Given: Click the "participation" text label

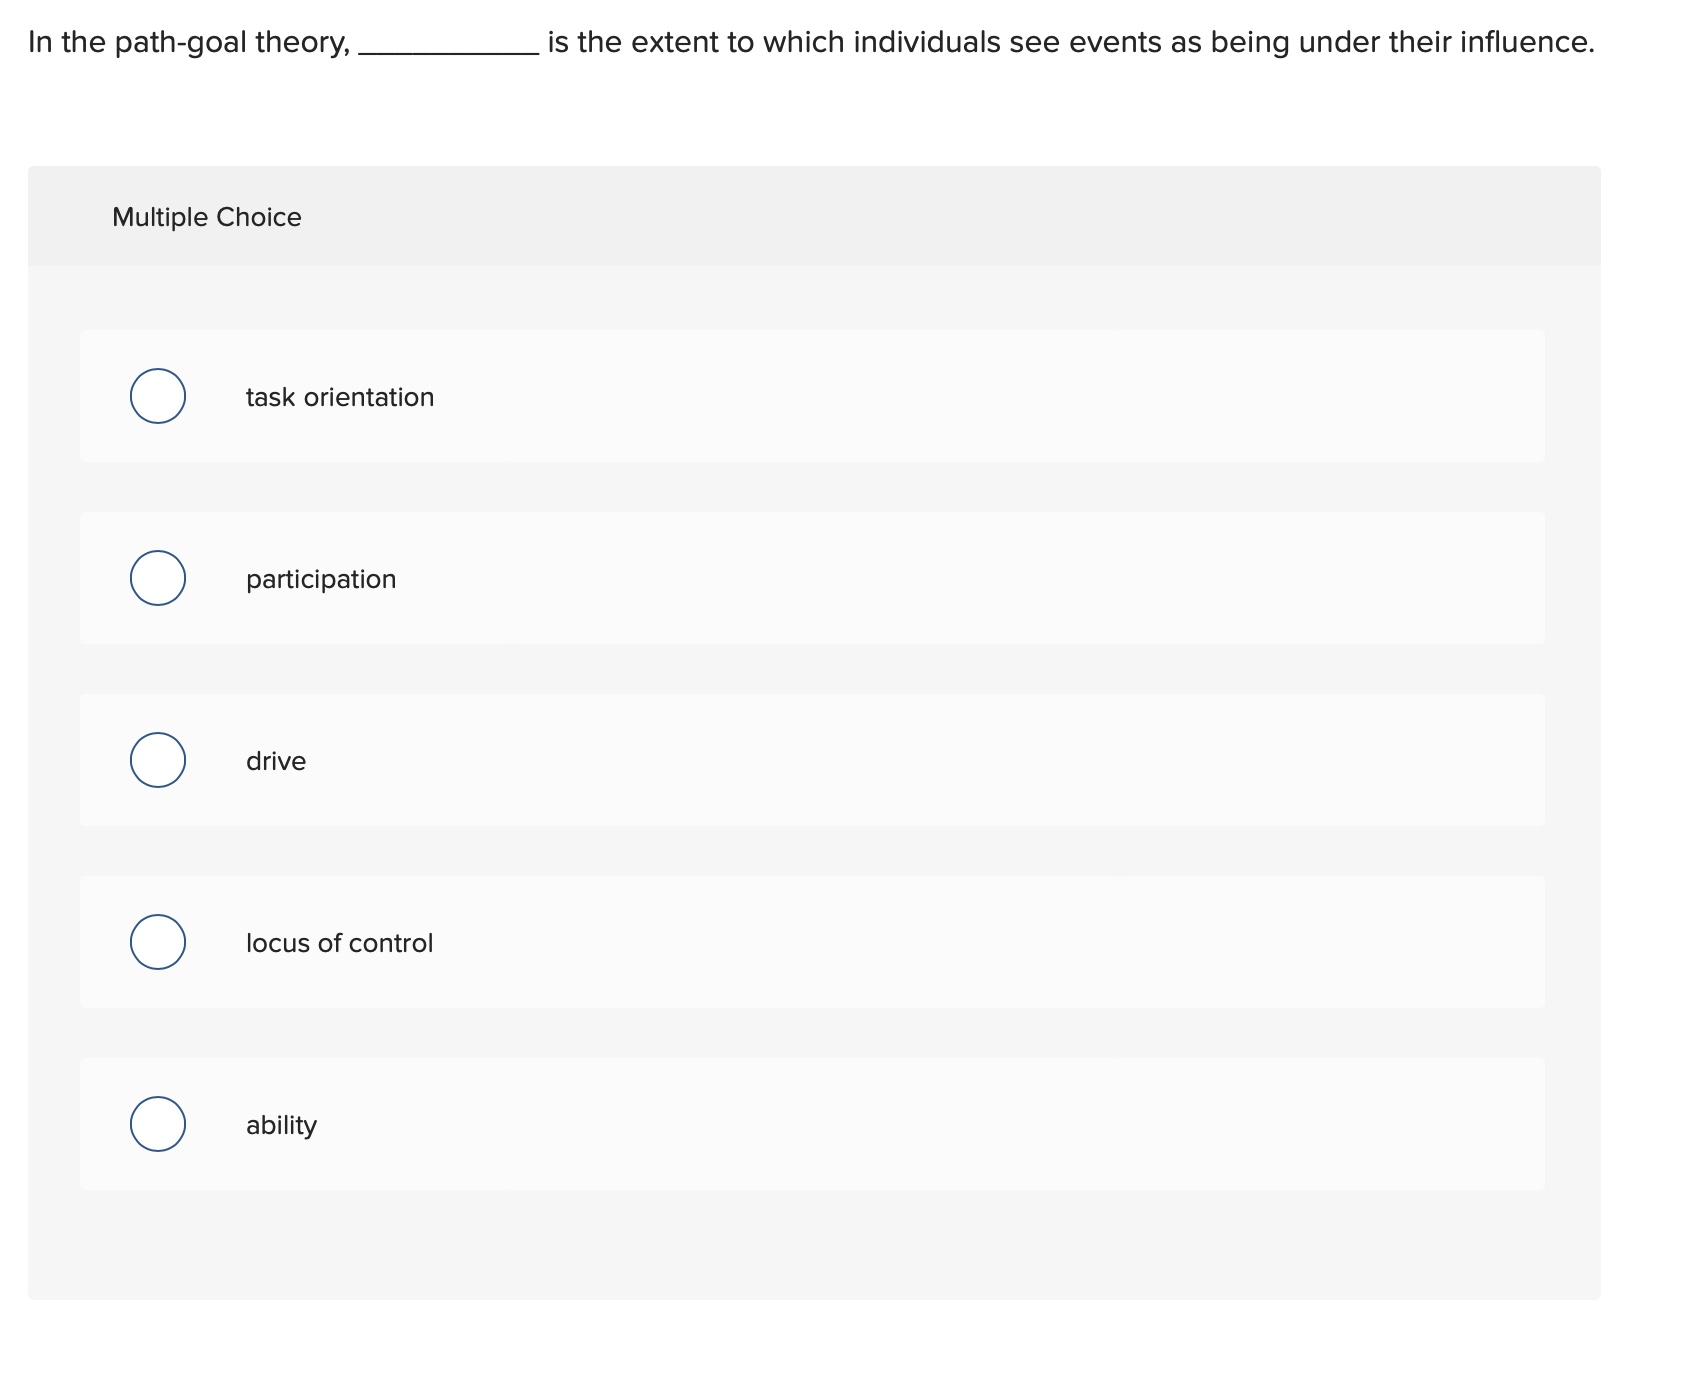Looking at the screenshot, I should coord(321,578).
